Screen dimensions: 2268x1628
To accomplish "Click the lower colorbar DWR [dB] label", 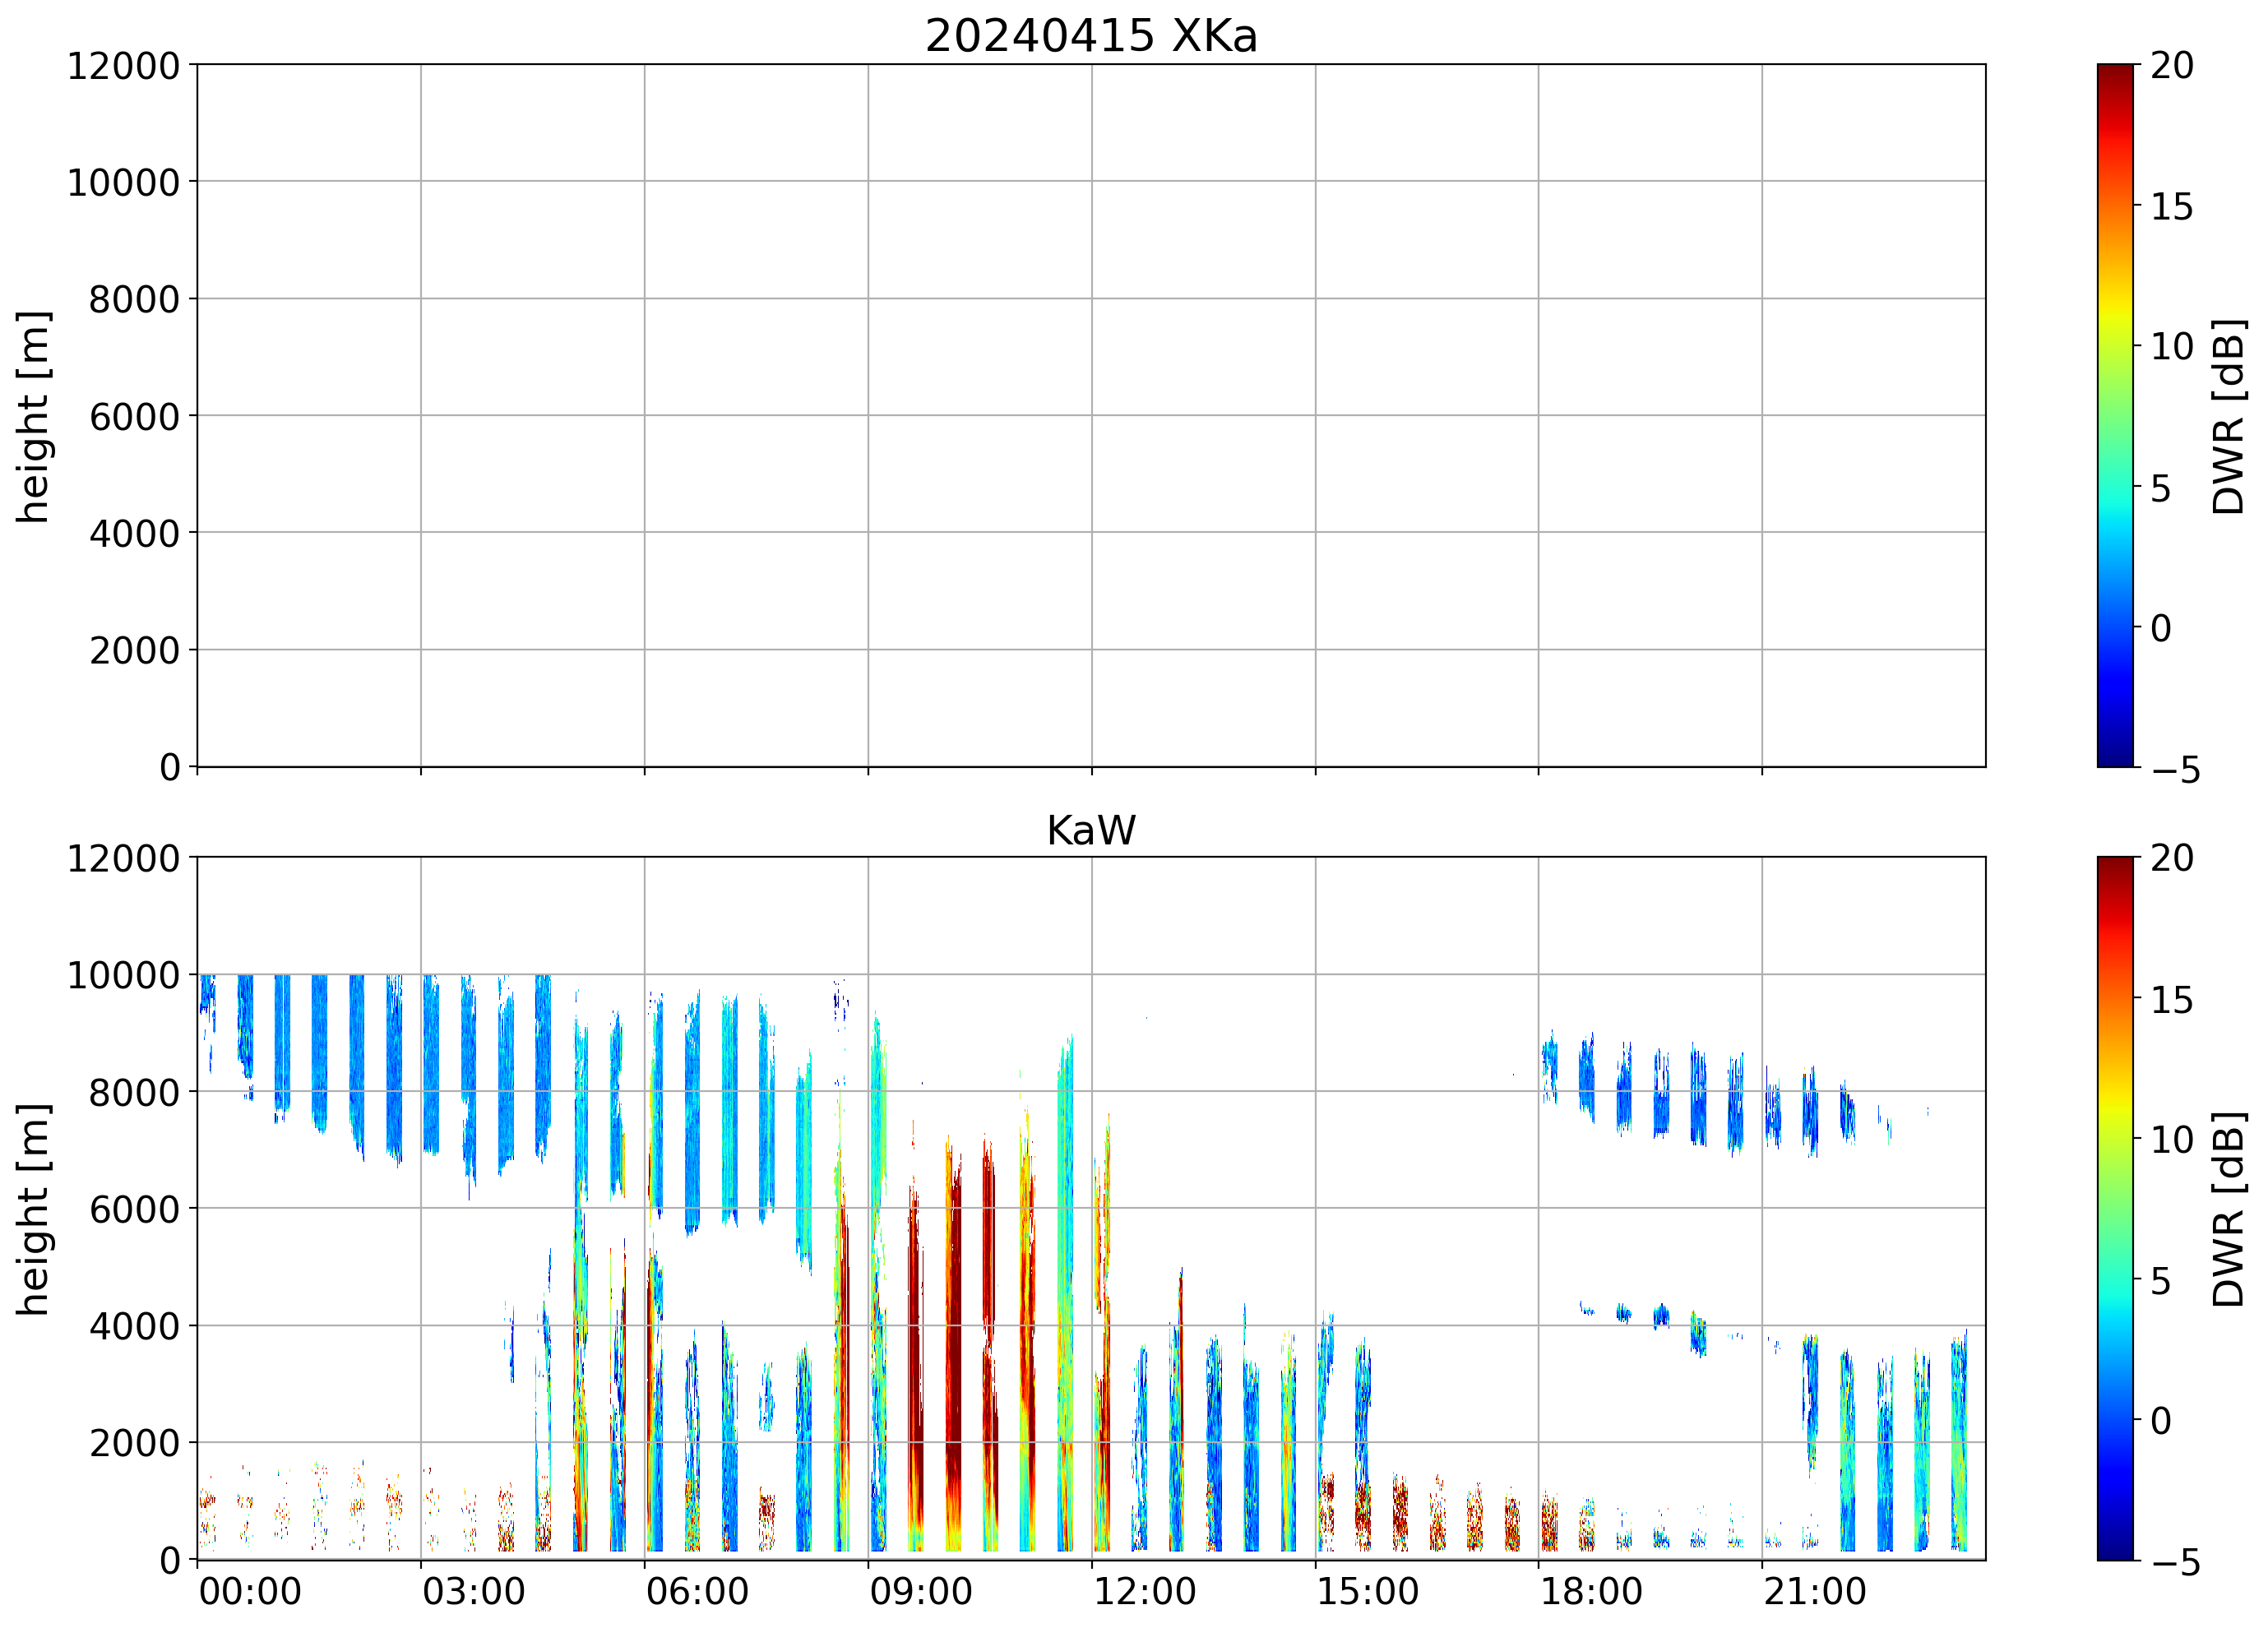I will [x=2229, y=1209].
